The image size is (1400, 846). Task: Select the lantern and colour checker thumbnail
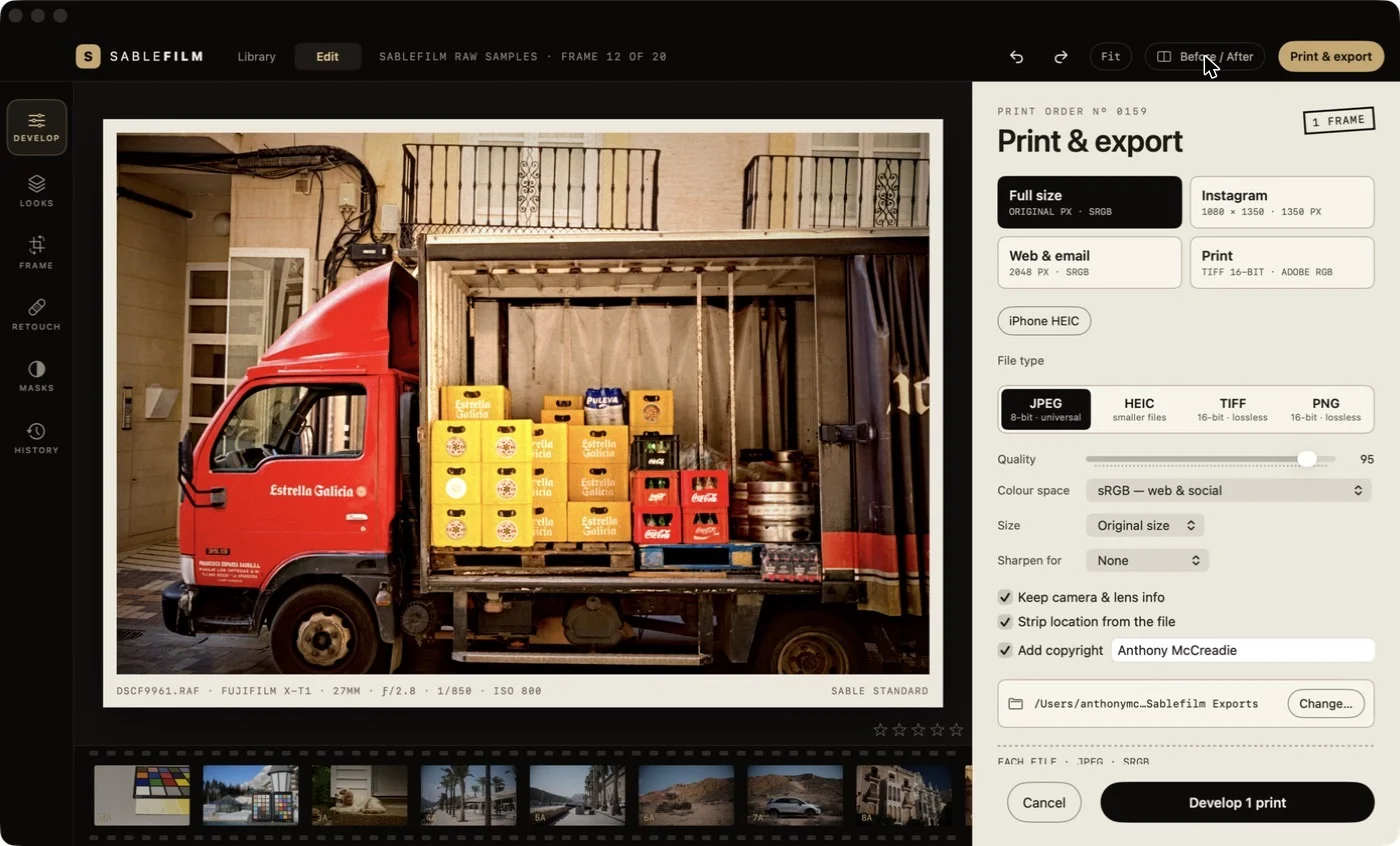251,795
